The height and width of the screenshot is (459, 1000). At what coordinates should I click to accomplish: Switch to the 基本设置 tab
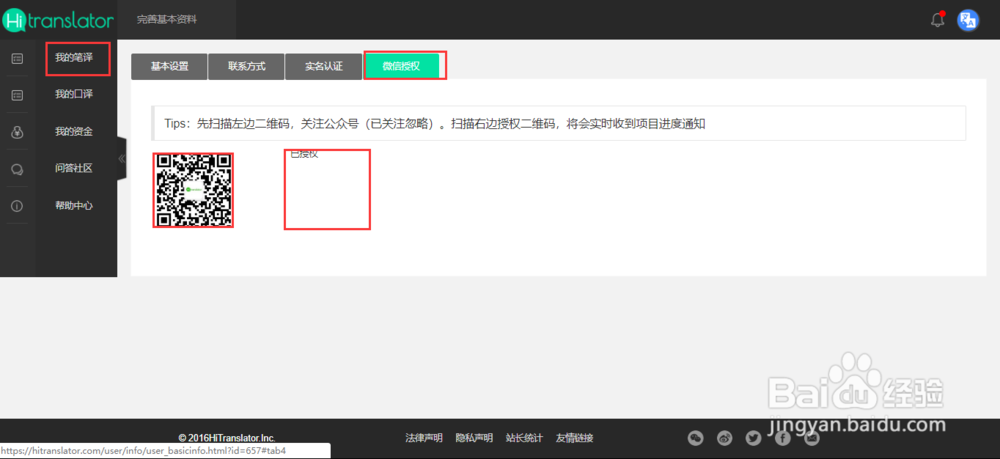[x=169, y=66]
